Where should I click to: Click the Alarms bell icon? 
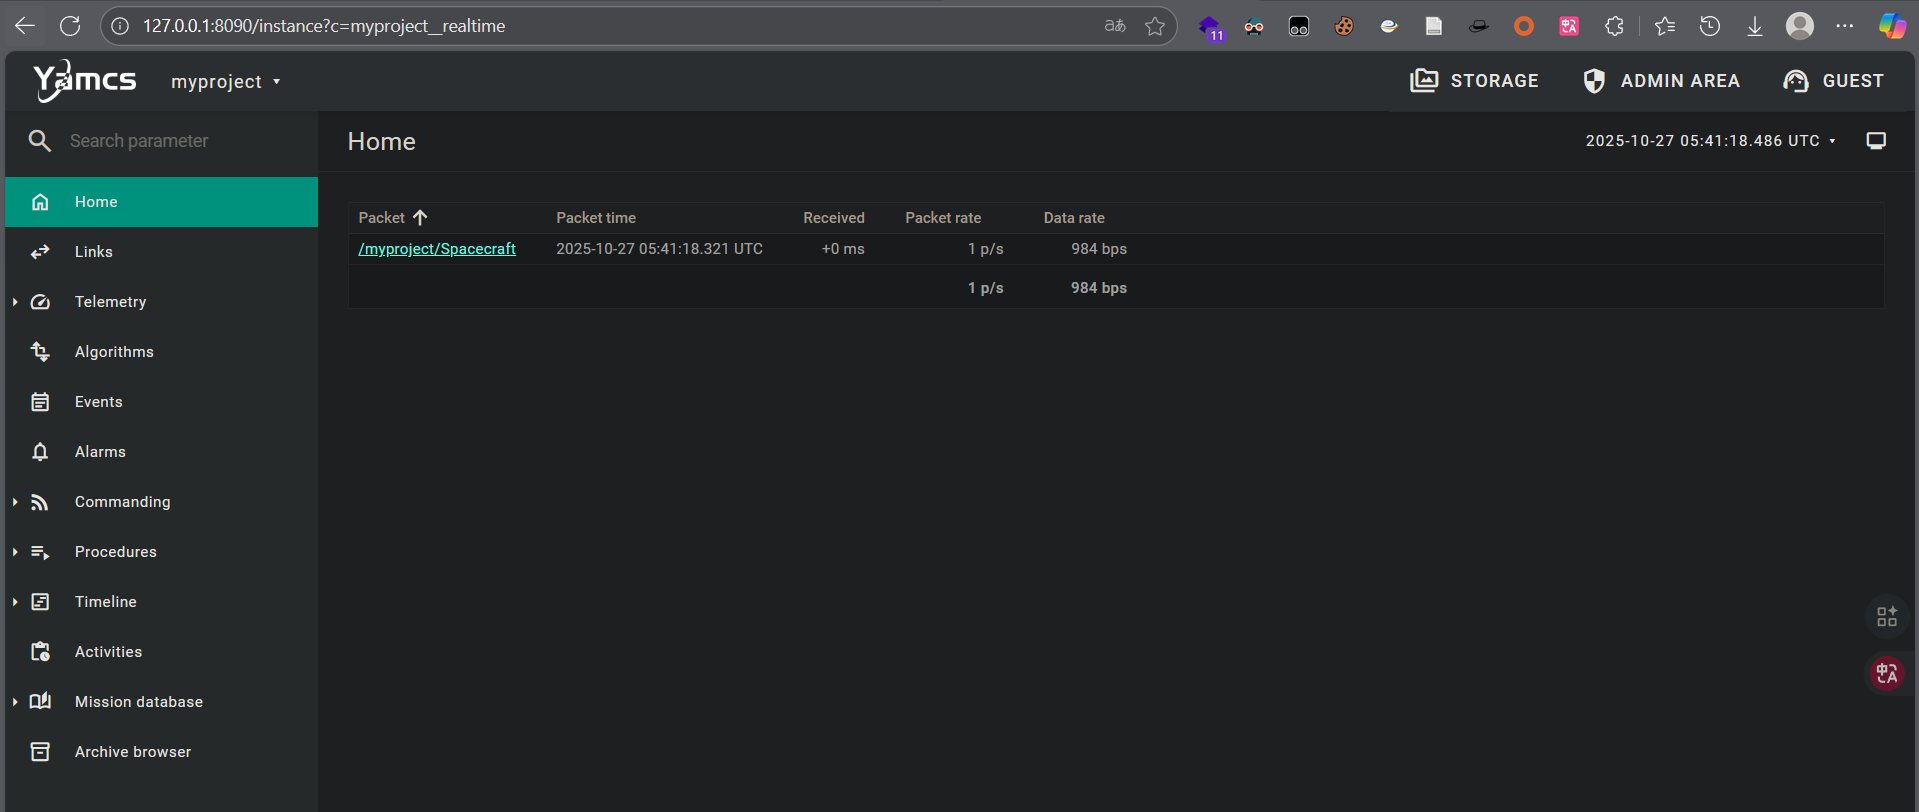tap(40, 452)
